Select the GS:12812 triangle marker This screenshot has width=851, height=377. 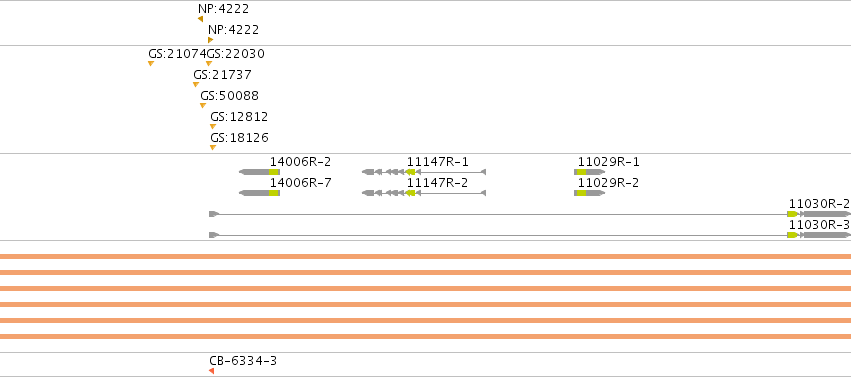tap(213, 126)
